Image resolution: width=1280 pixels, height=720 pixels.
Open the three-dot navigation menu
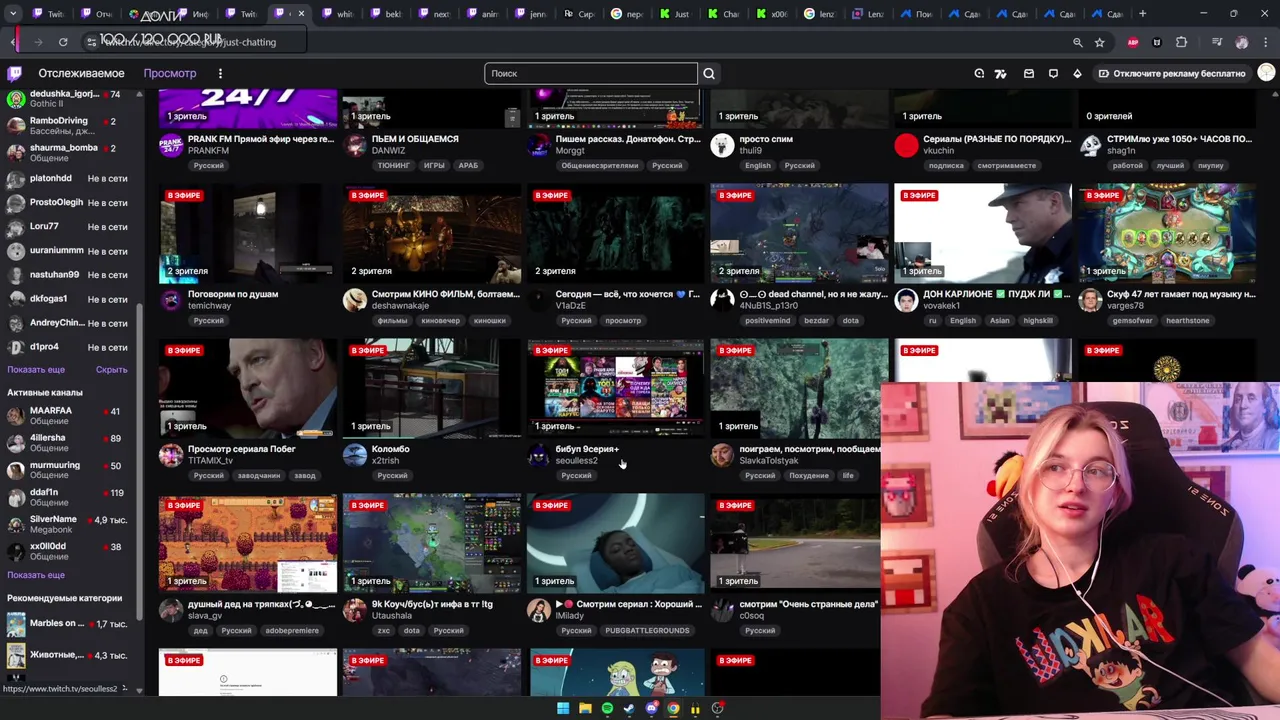(220, 73)
